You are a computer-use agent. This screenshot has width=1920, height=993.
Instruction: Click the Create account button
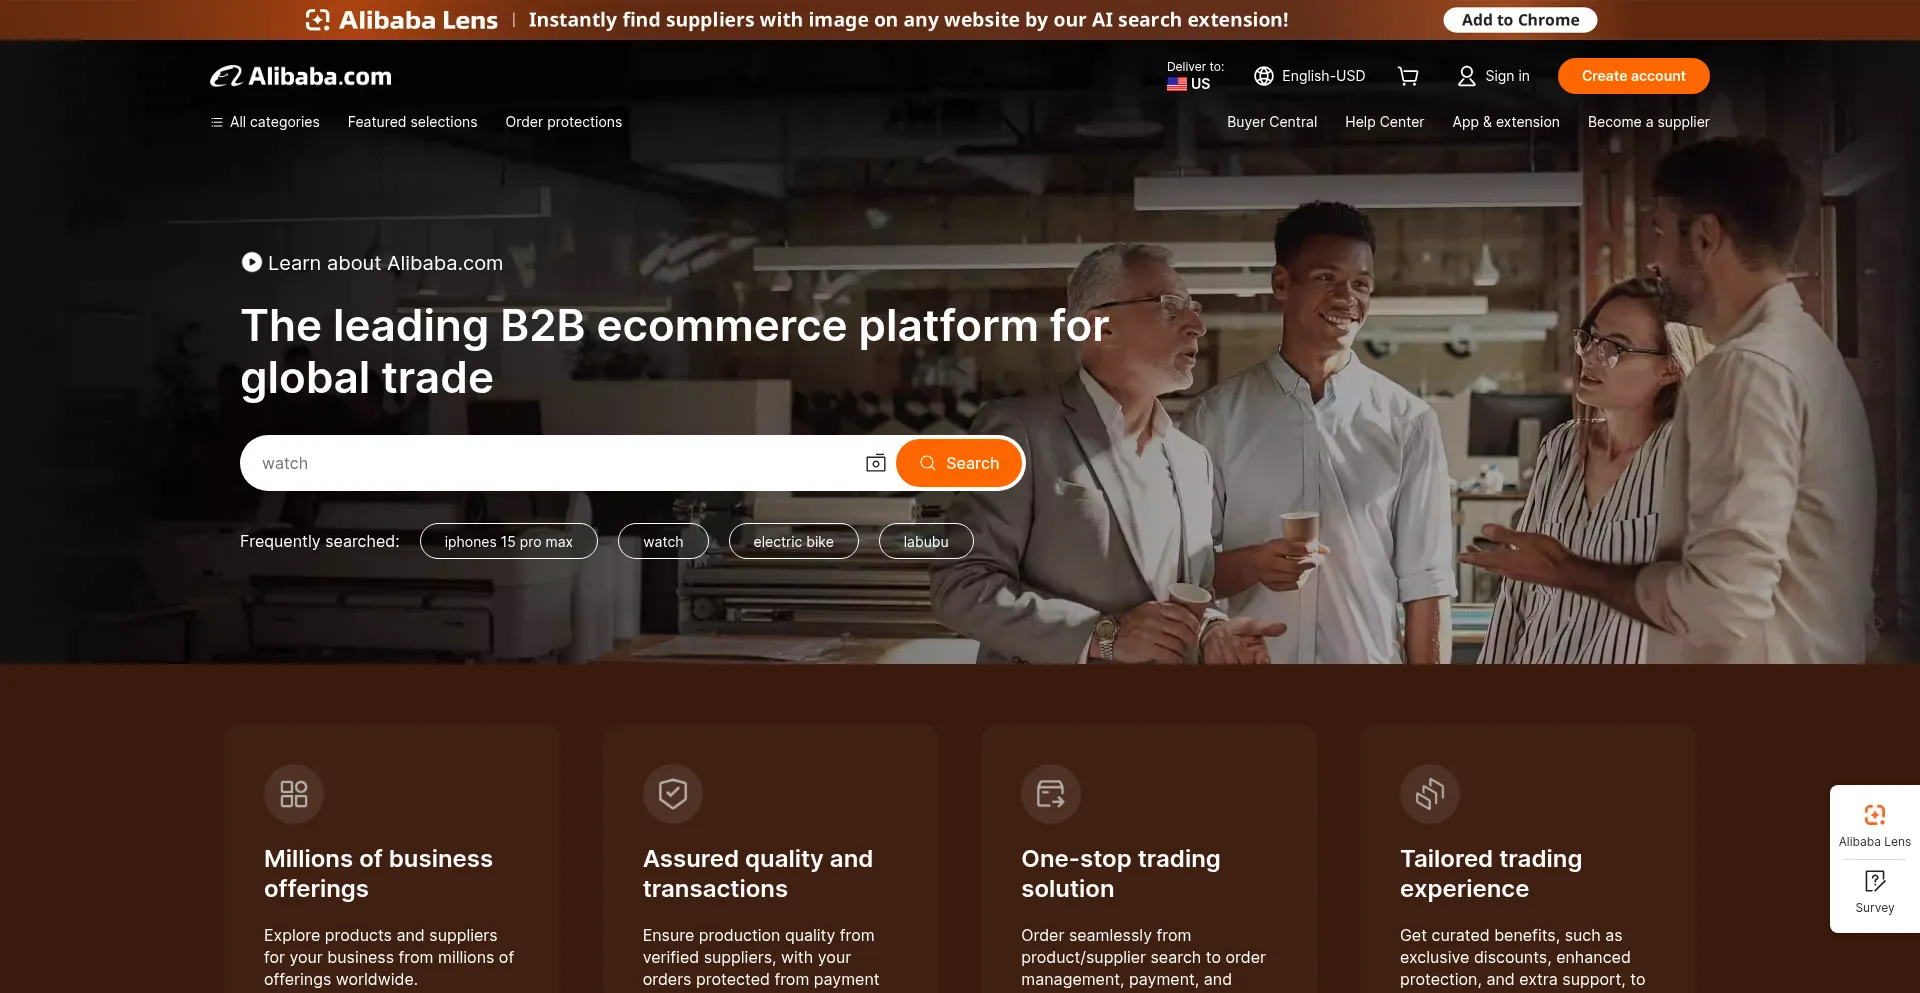pyautogui.click(x=1633, y=76)
